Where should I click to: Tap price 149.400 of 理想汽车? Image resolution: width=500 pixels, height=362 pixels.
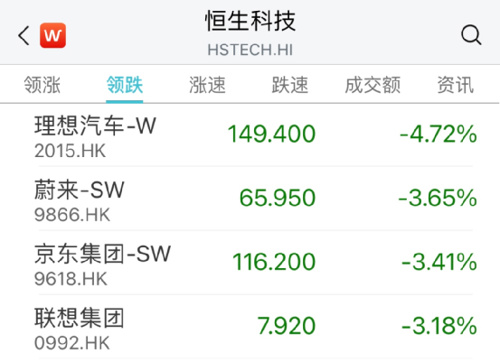coord(271,134)
